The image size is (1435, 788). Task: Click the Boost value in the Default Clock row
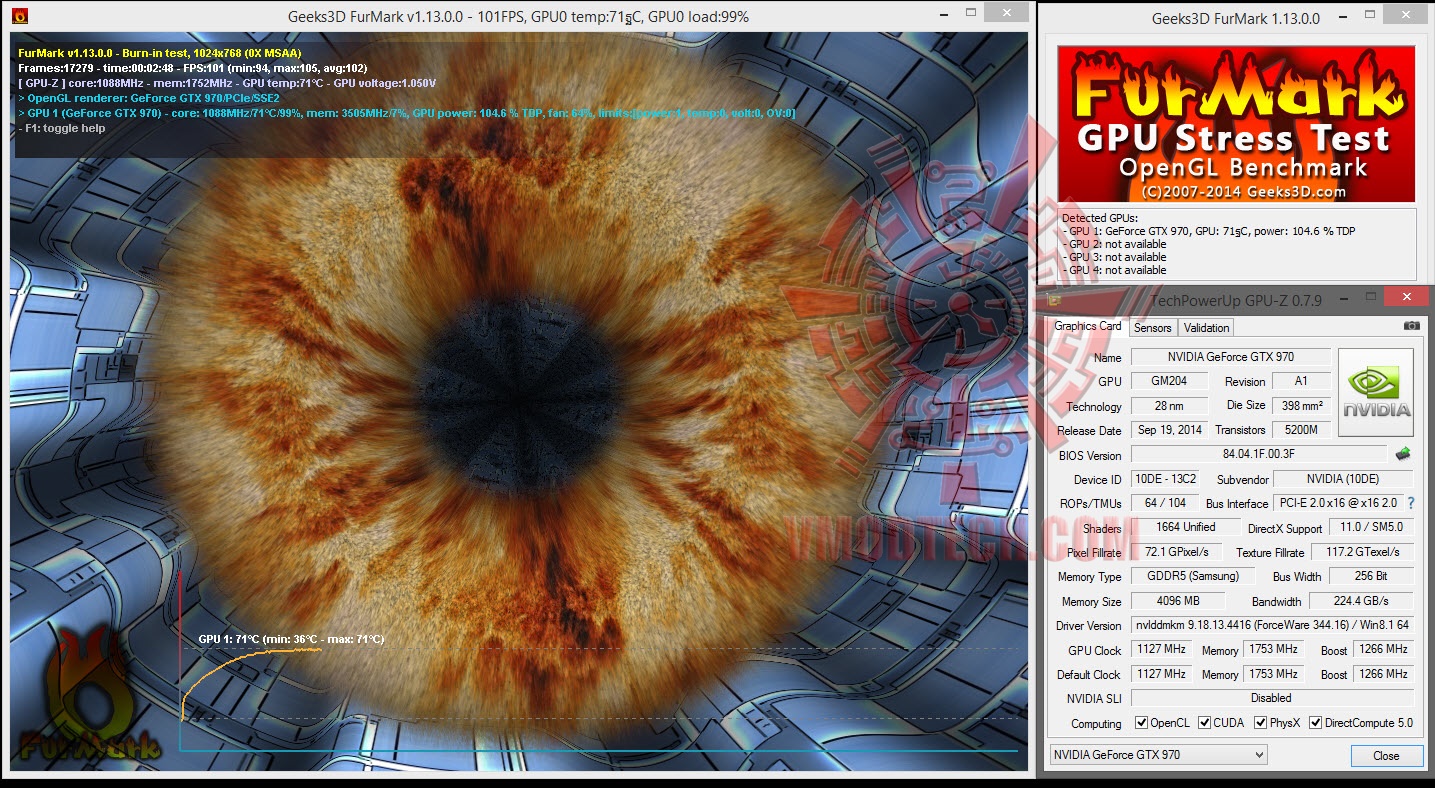1383,674
